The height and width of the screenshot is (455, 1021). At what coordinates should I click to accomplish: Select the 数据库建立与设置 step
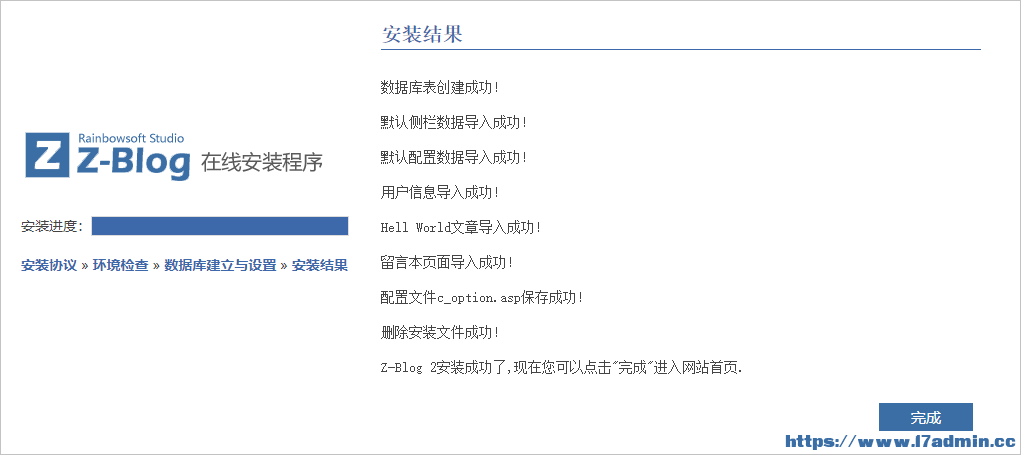coord(220,266)
